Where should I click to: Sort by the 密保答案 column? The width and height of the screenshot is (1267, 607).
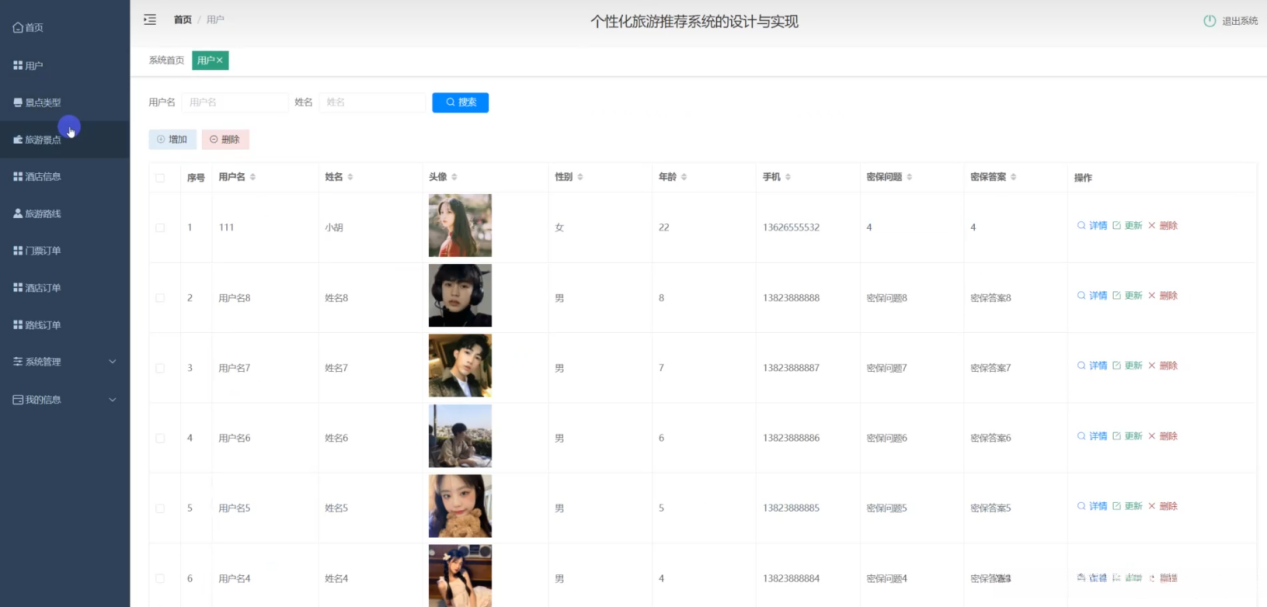pyautogui.click(x=1013, y=177)
